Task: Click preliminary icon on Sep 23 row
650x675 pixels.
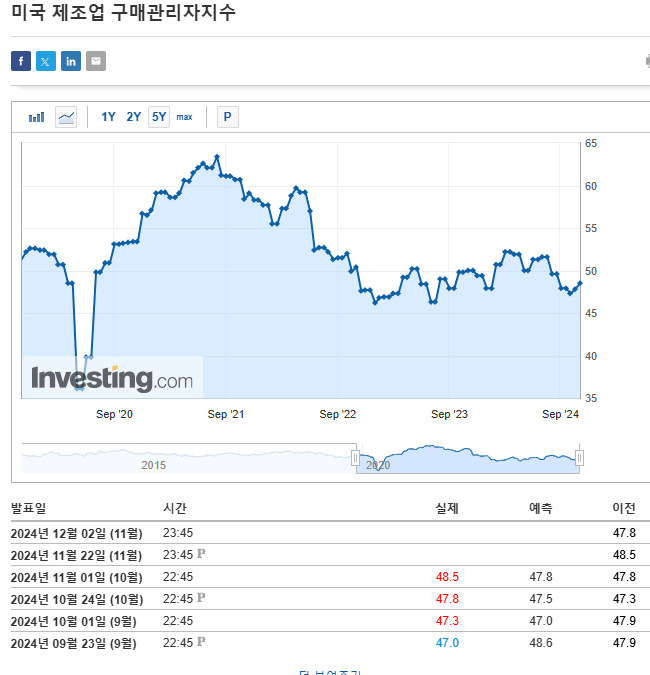Action: coord(201,642)
